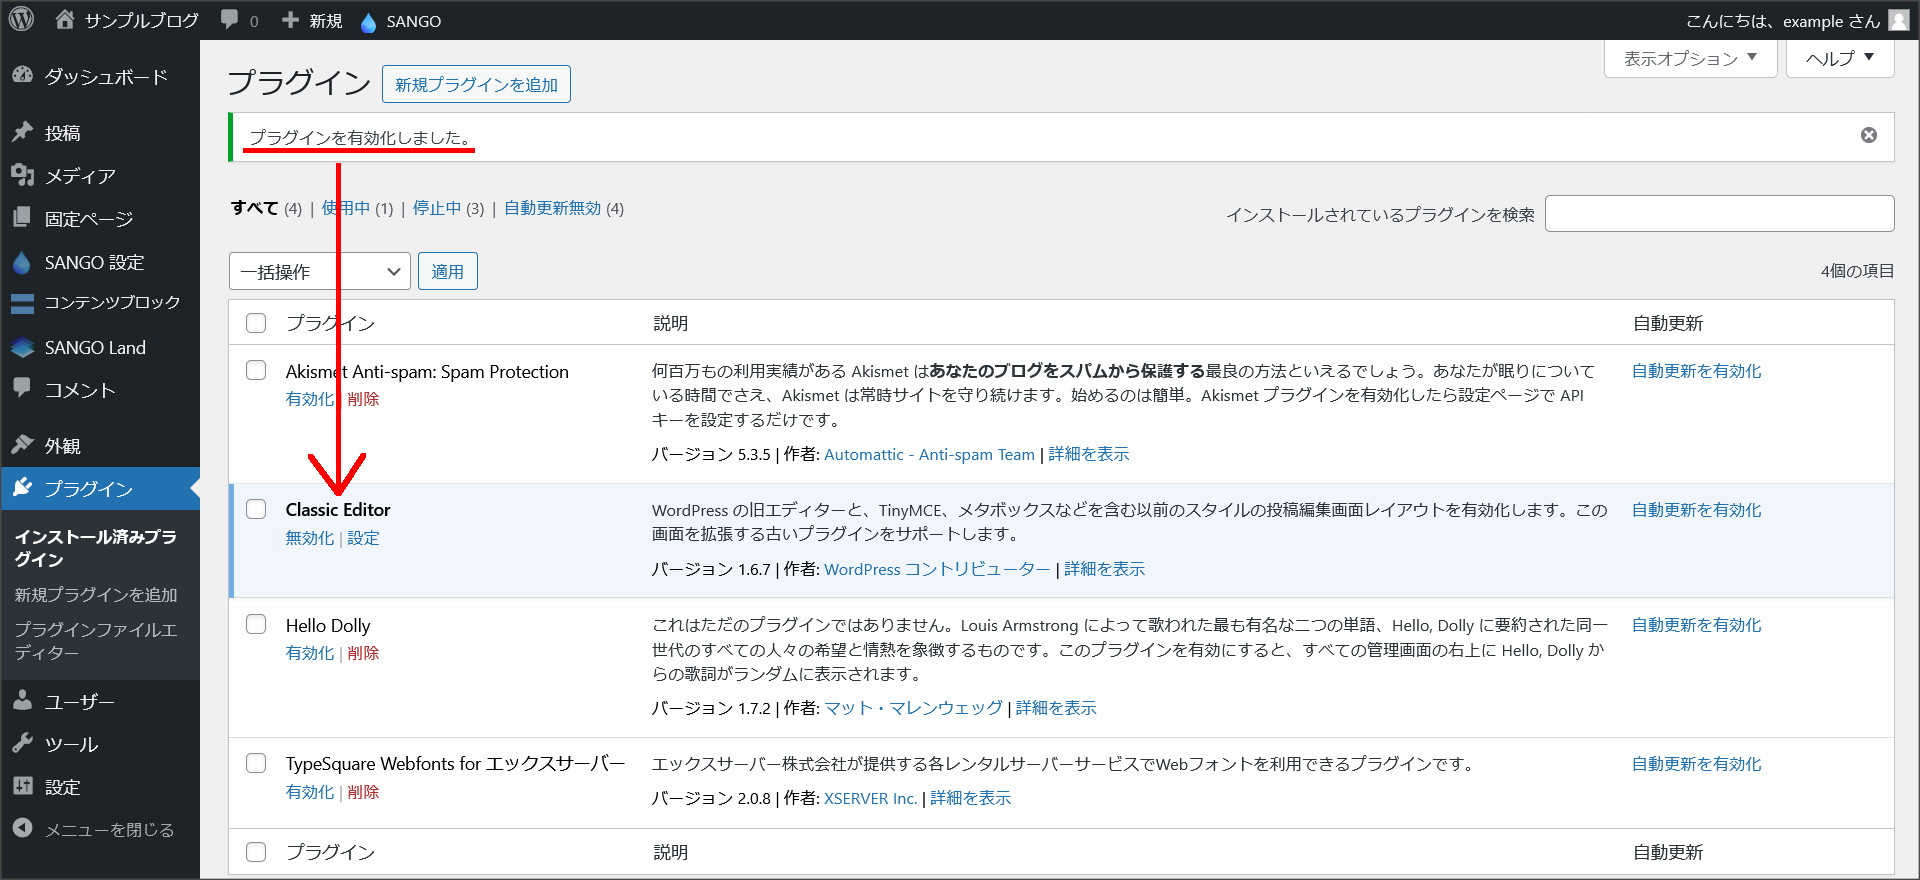The height and width of the screenshot is (880, 1920).
Task: Open the 一括操作 bulk actions dropdown
Action: coord(319,272)
